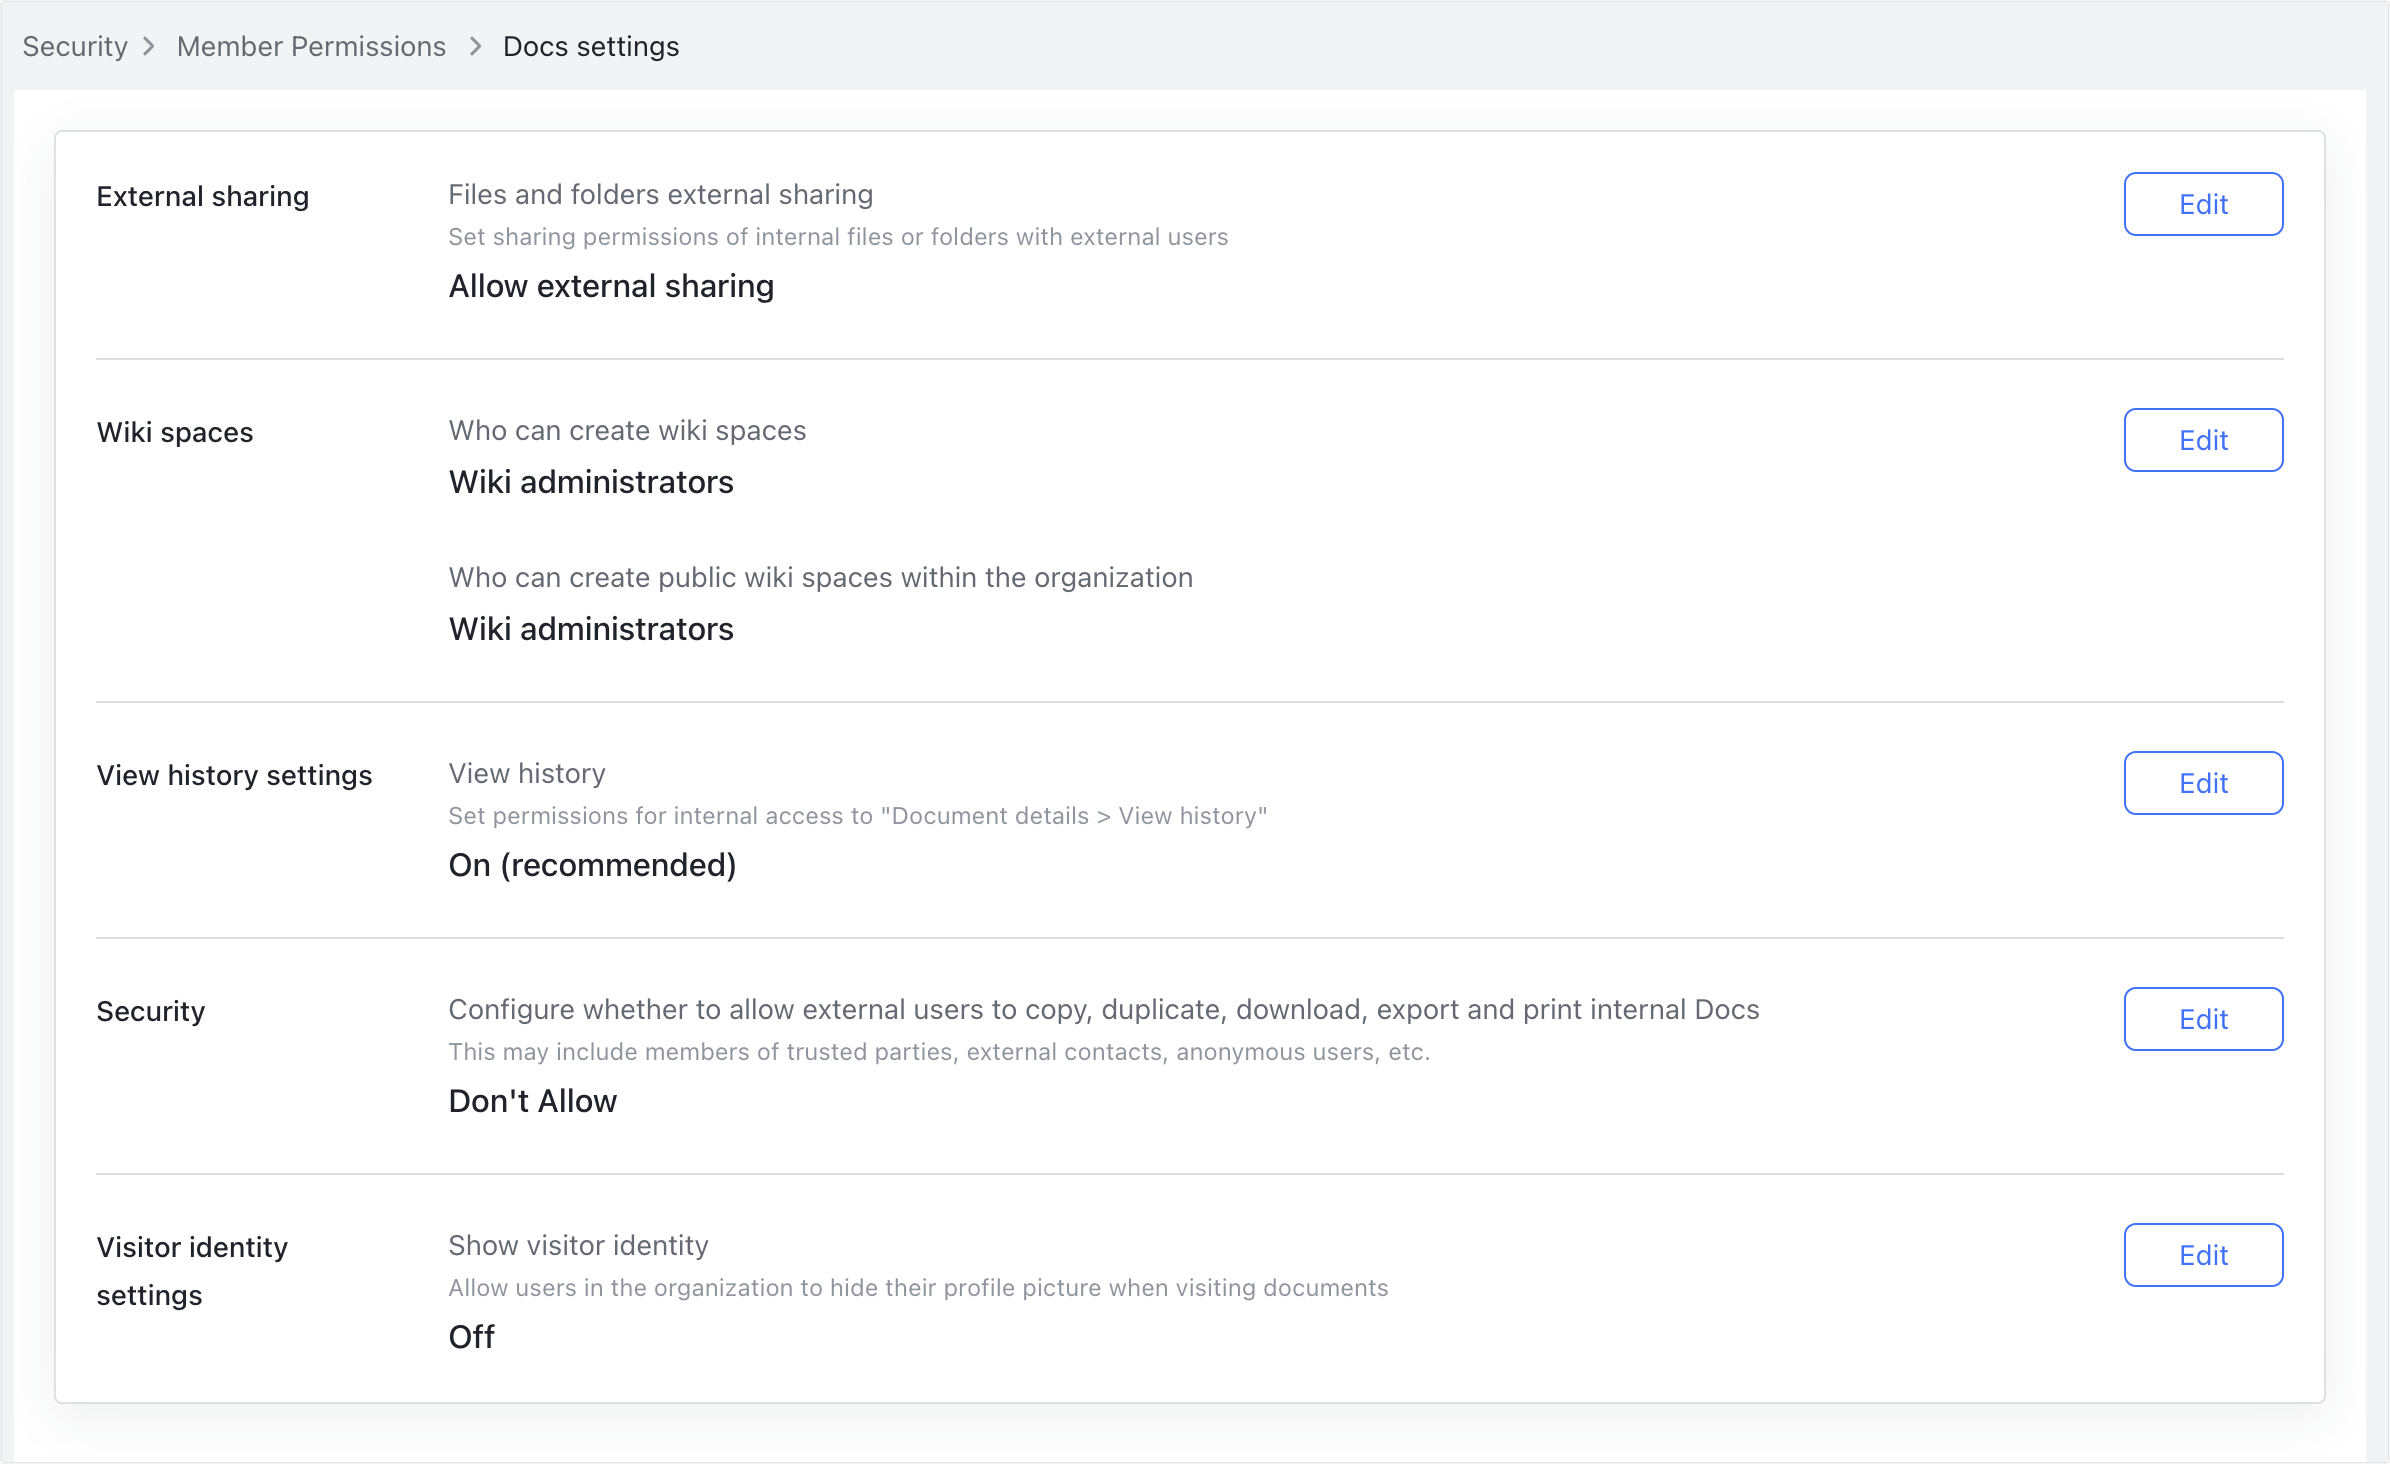Select the Wiki administrators value under wiki creation
2390x1464 pixels.
(590, 482)
